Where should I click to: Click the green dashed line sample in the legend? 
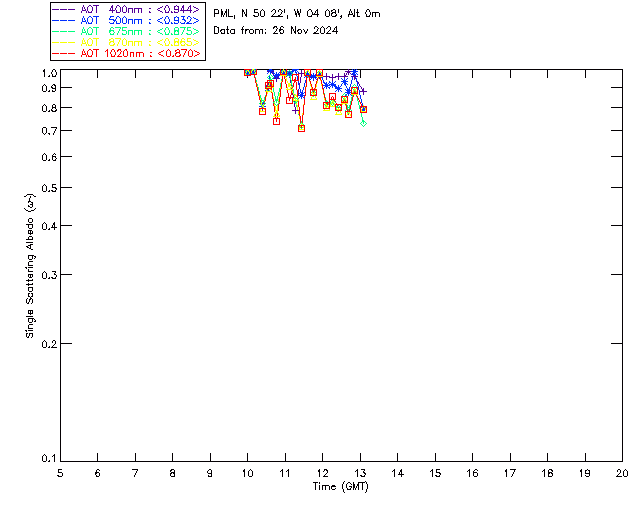[x=64, y=31]
